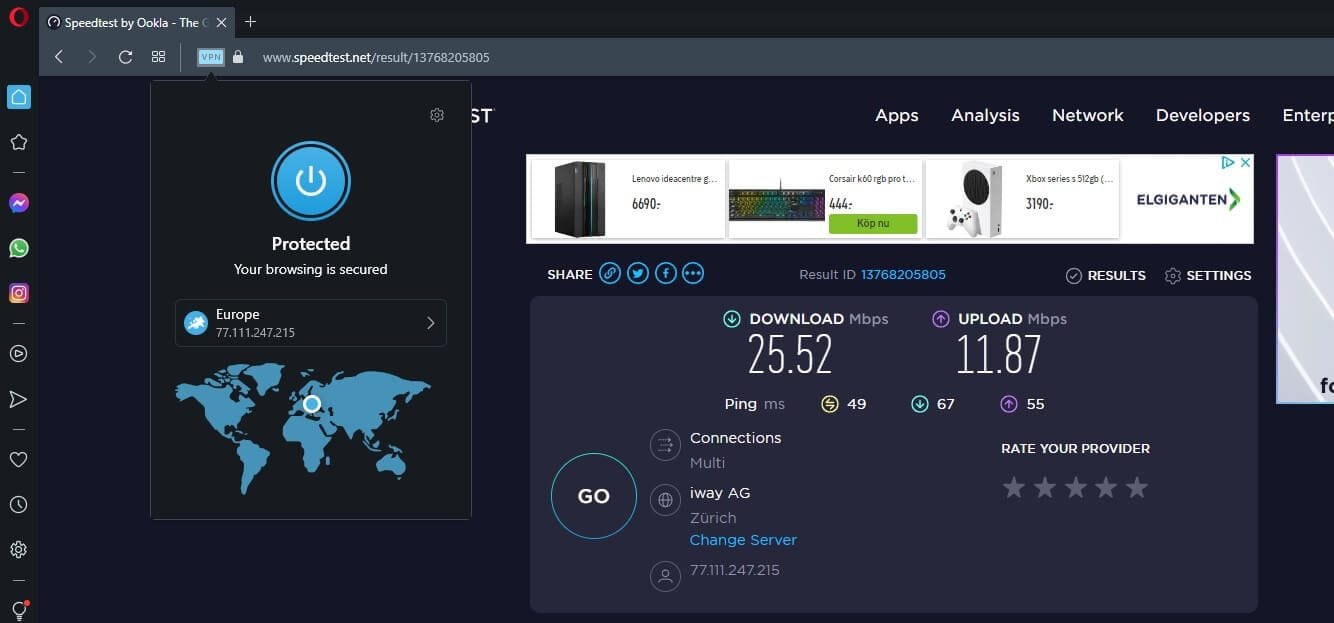Open the Analysis menu
1334x623 pixels.
985,116
